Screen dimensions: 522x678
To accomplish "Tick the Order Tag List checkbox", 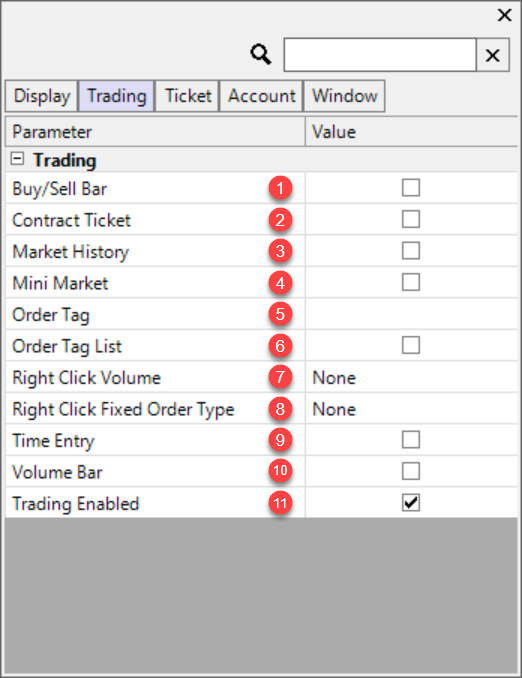I will (x=410, y=345).
